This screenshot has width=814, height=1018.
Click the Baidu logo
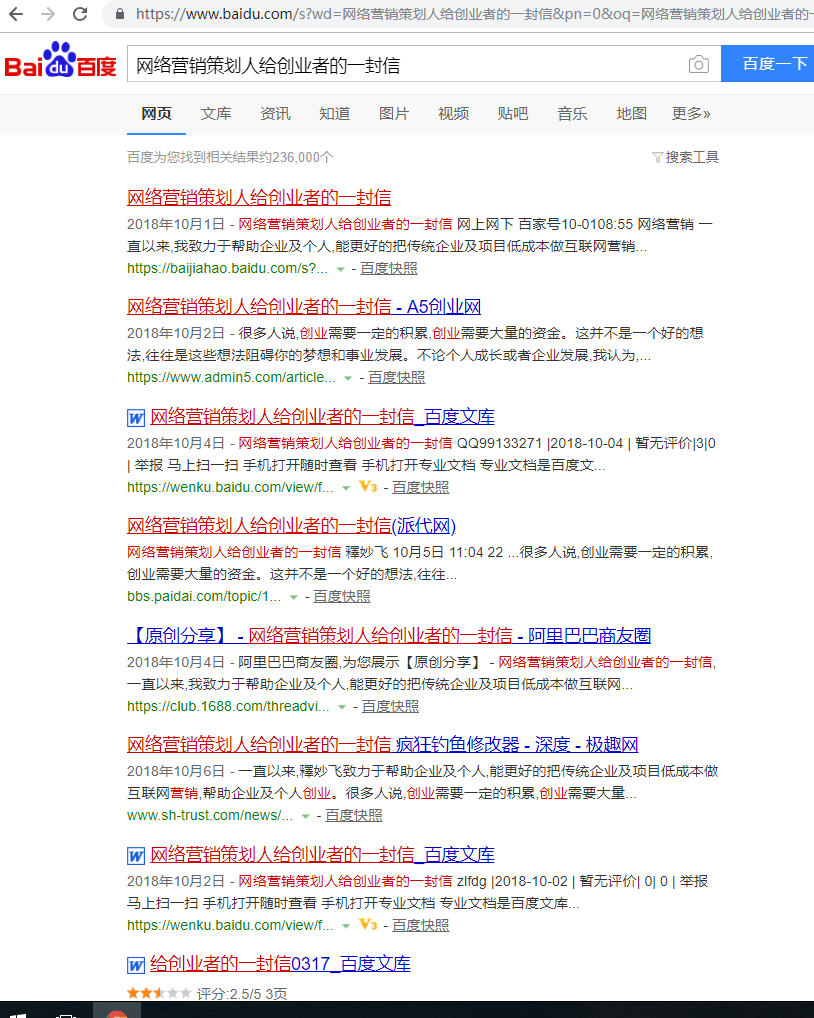click(x=60, y=64)
